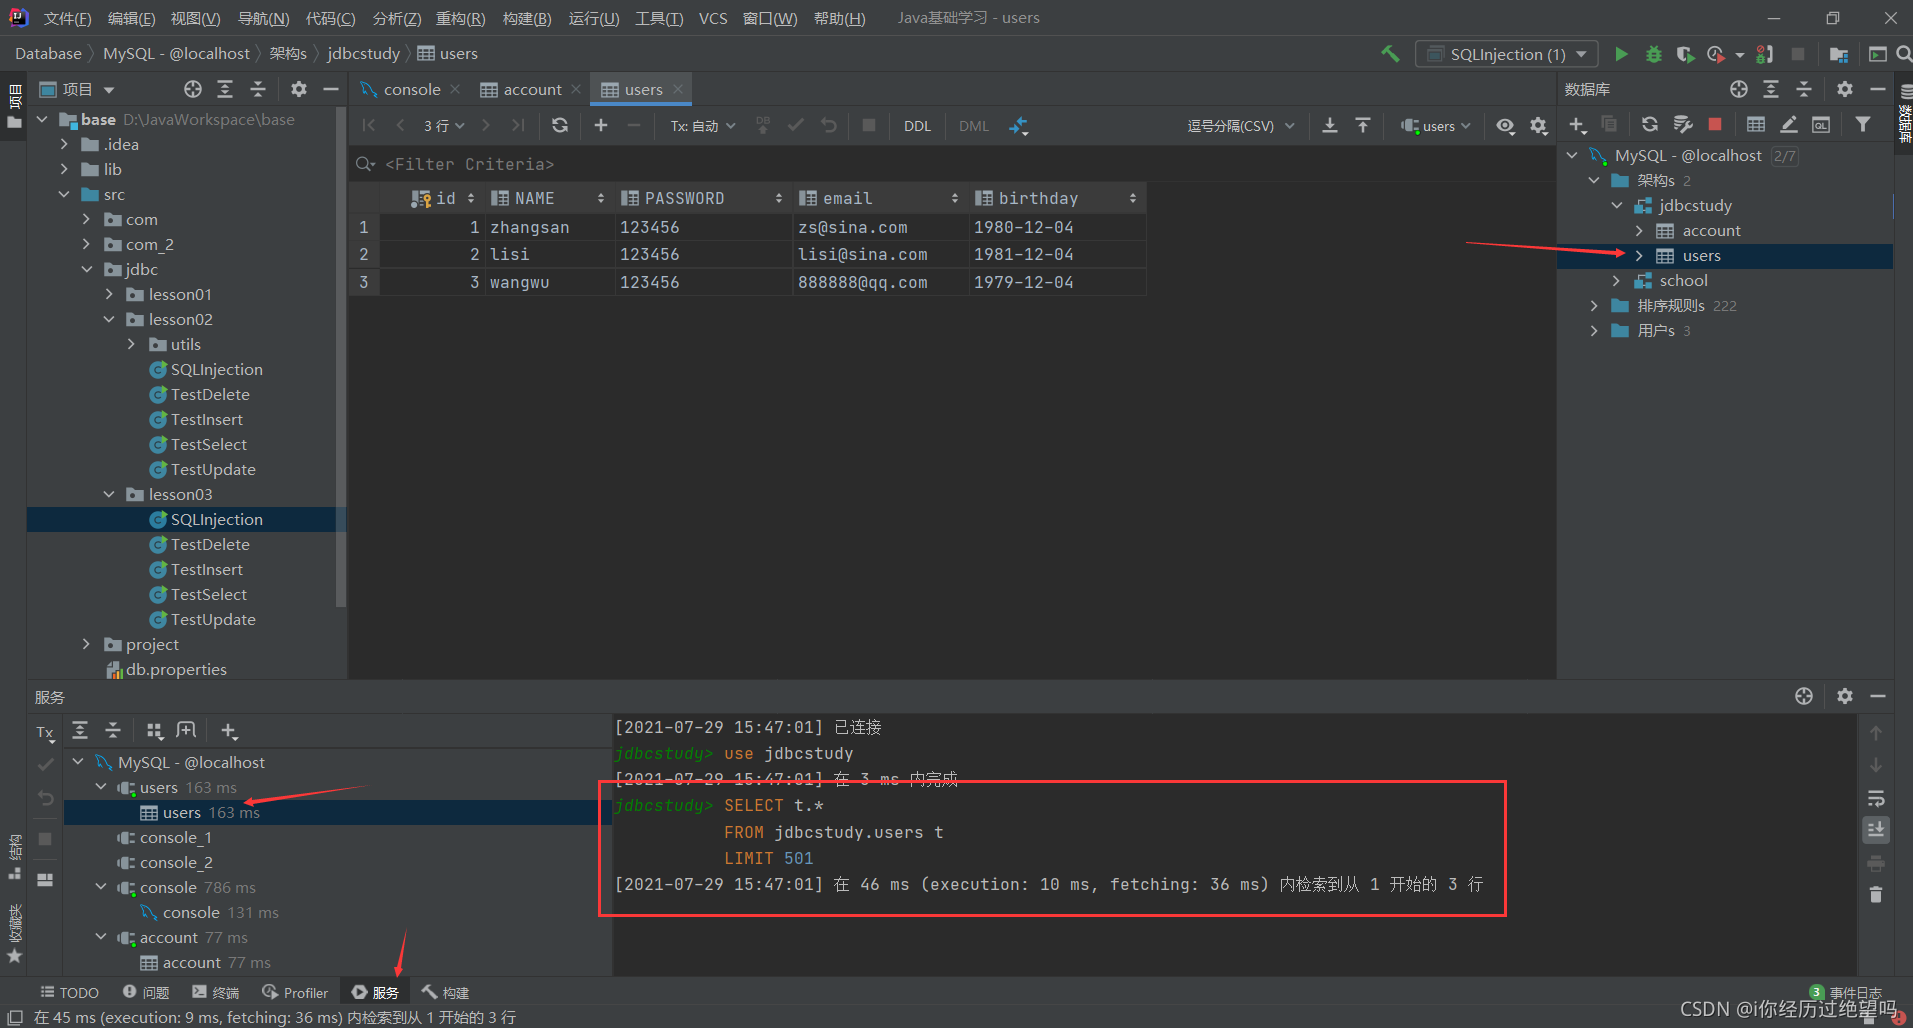Image resolution: width=1913 pixels, height=1028 pixels.
Task: Open SQLInjection run configuration dropdown
Action: click(x=1507, y=54)
